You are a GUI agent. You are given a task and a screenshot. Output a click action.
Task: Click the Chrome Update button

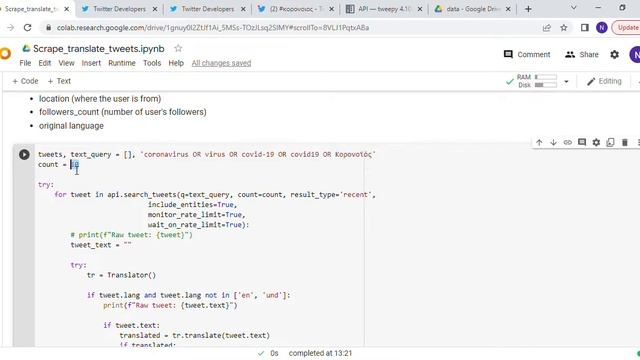[627, 28]
